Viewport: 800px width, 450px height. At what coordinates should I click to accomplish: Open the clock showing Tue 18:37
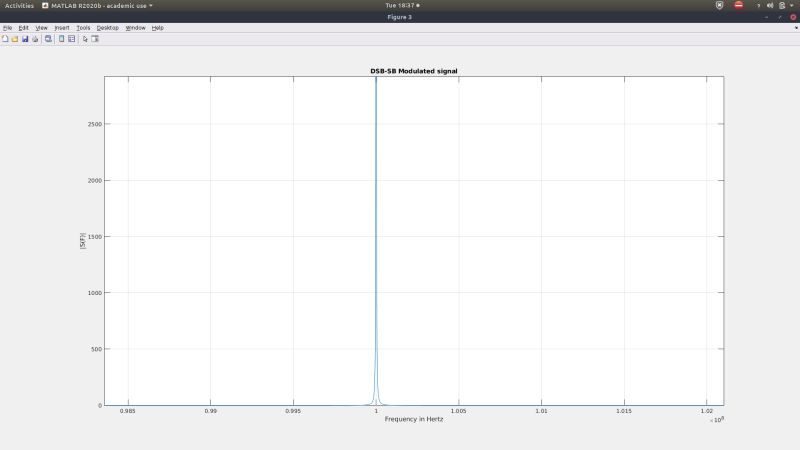402,6
